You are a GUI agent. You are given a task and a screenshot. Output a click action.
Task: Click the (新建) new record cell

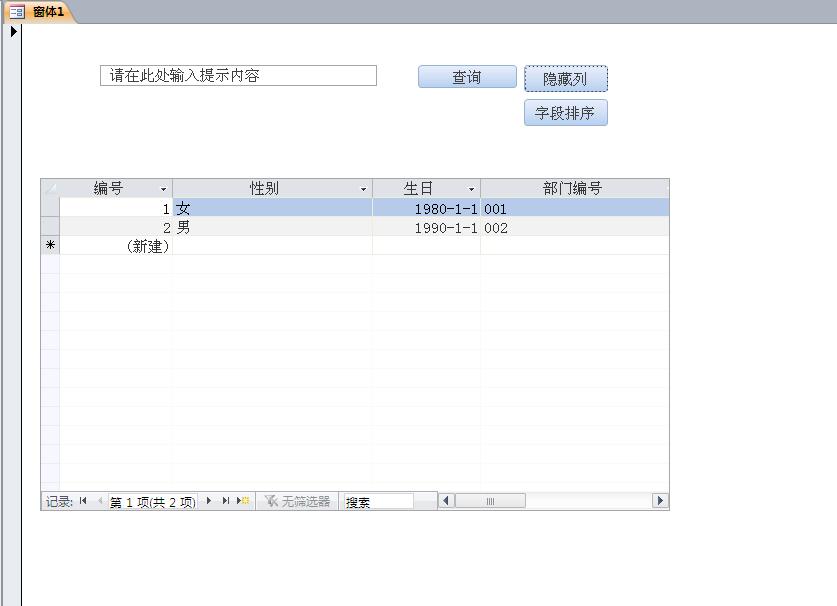pos(115,246)
